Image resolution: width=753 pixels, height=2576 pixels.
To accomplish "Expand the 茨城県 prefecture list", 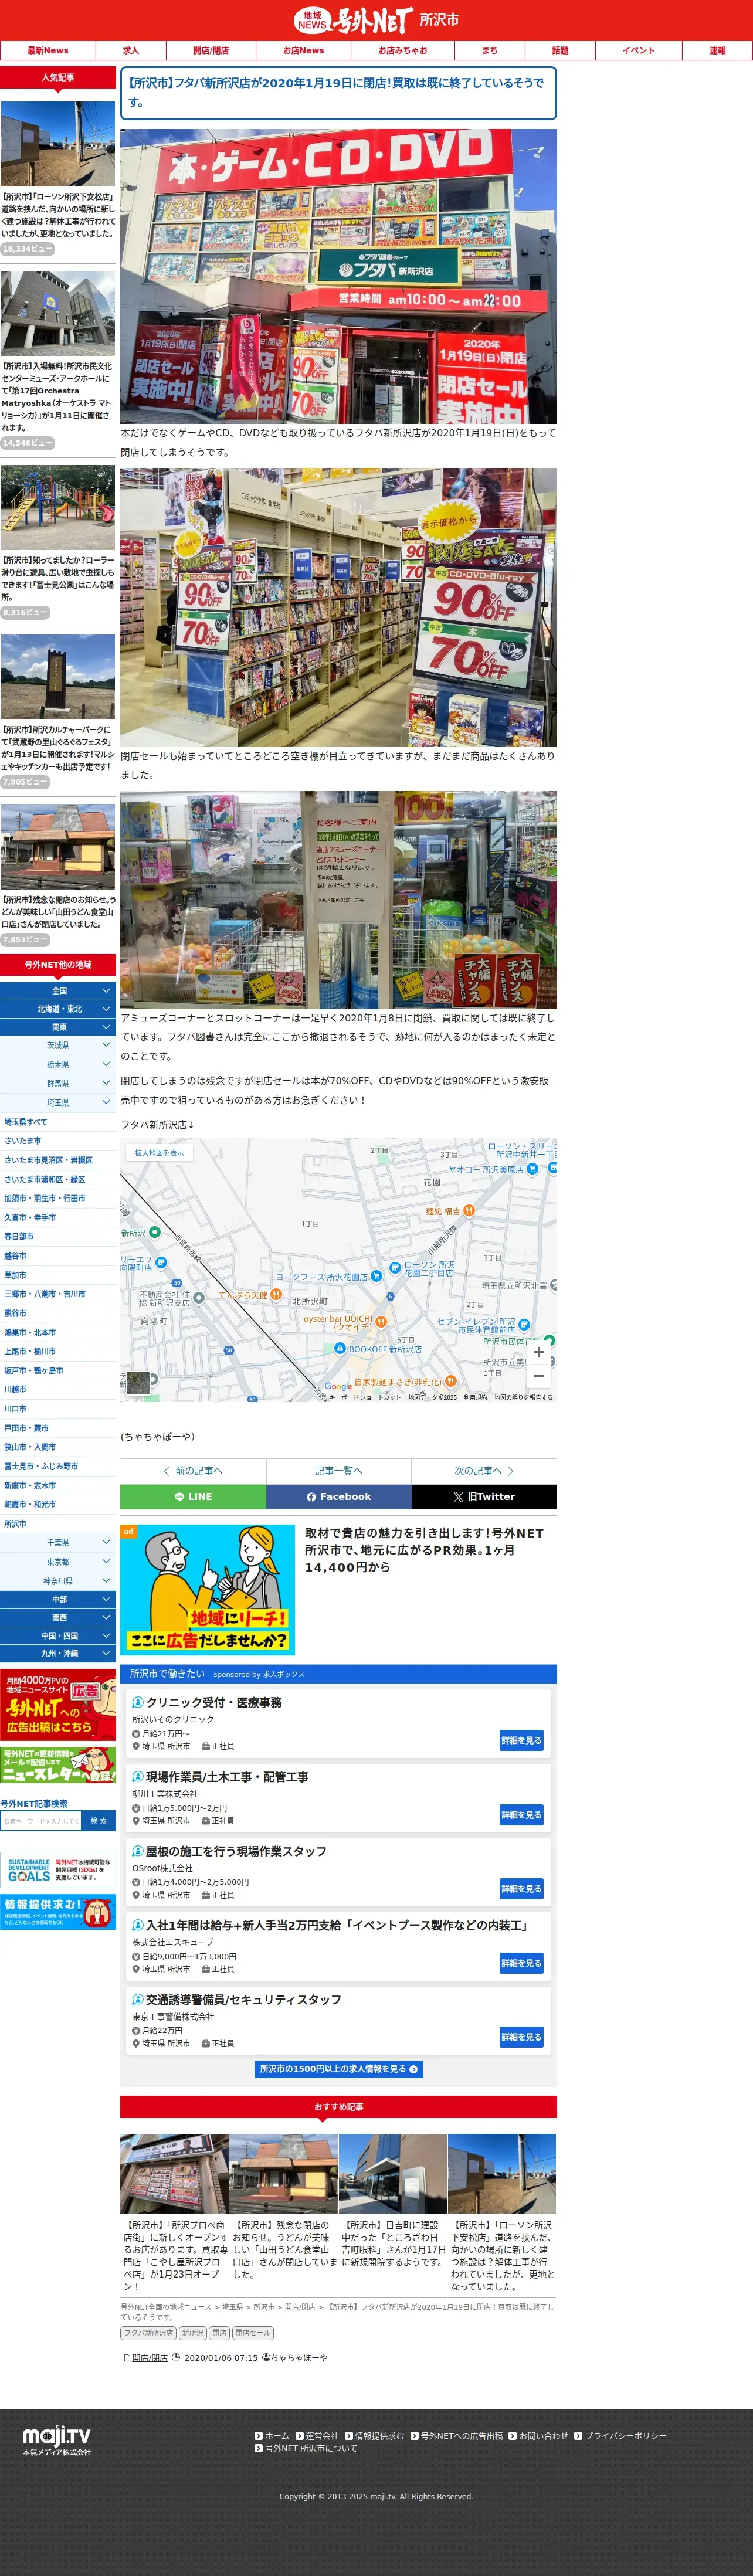I will click(x=58, y=1045).
